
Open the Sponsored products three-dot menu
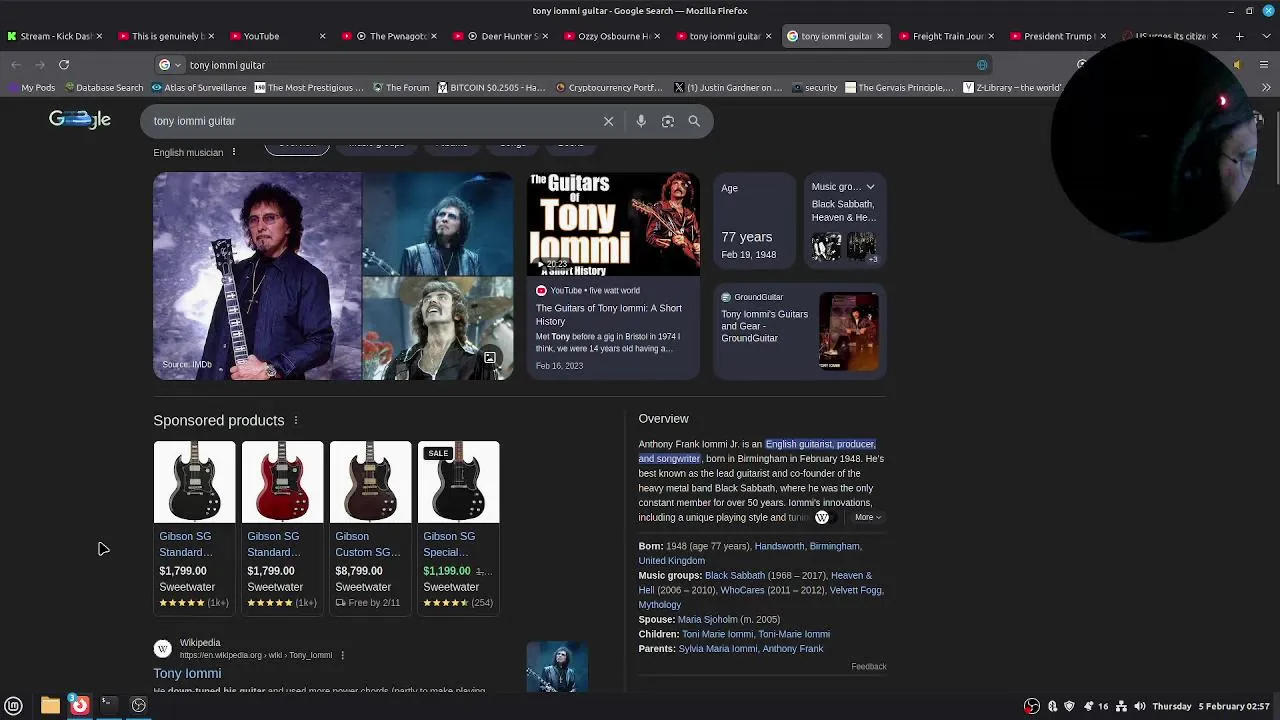pyautogui.click(x=296, y=420)
